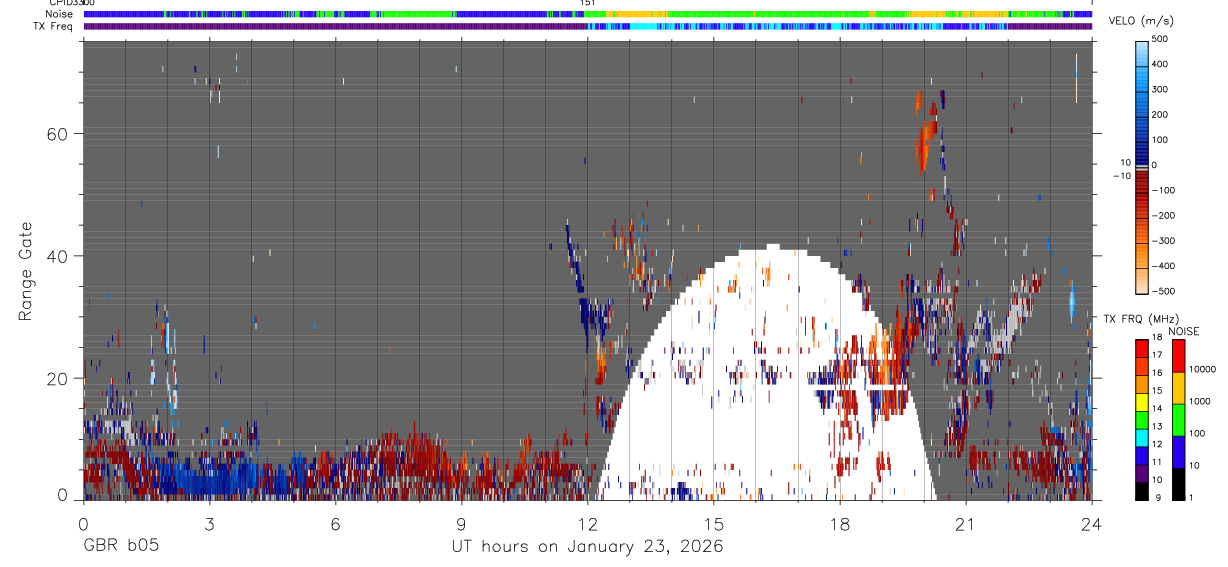Click the '-10' label left of the velocity bar

tap(1121, 176)
